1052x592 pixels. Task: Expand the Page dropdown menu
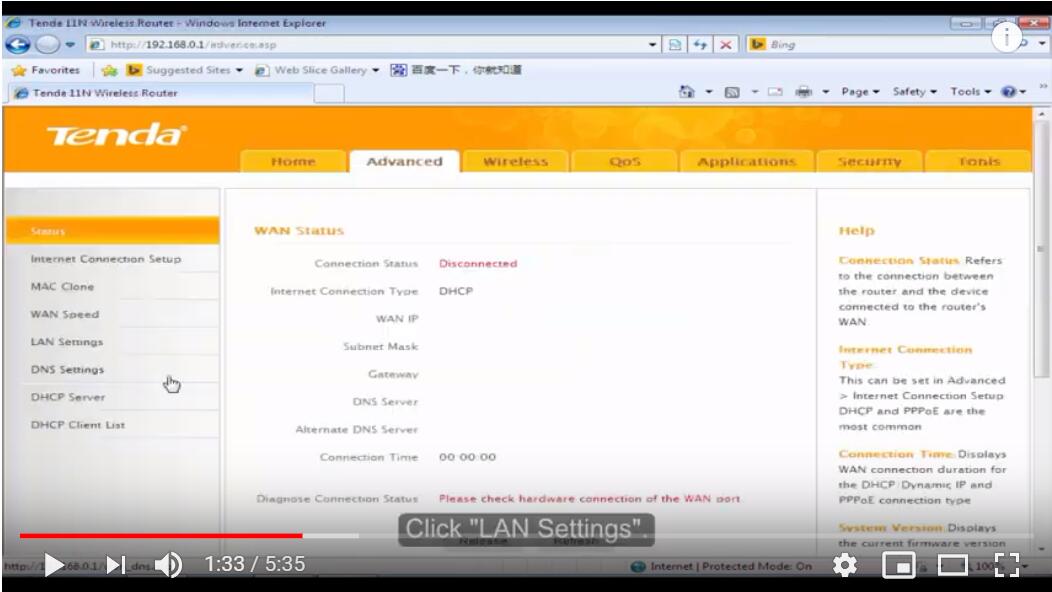(x=859, y=92)
